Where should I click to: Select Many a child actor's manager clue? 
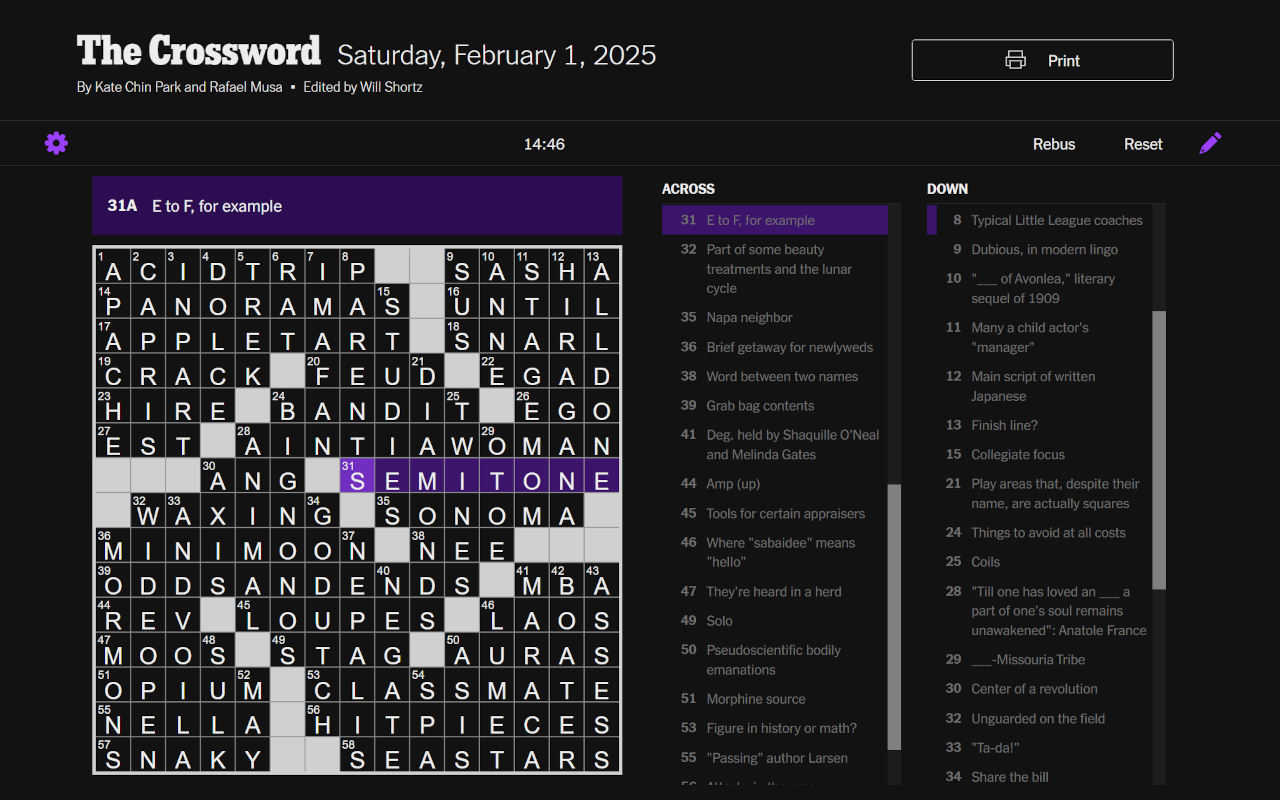(1040, 338)
